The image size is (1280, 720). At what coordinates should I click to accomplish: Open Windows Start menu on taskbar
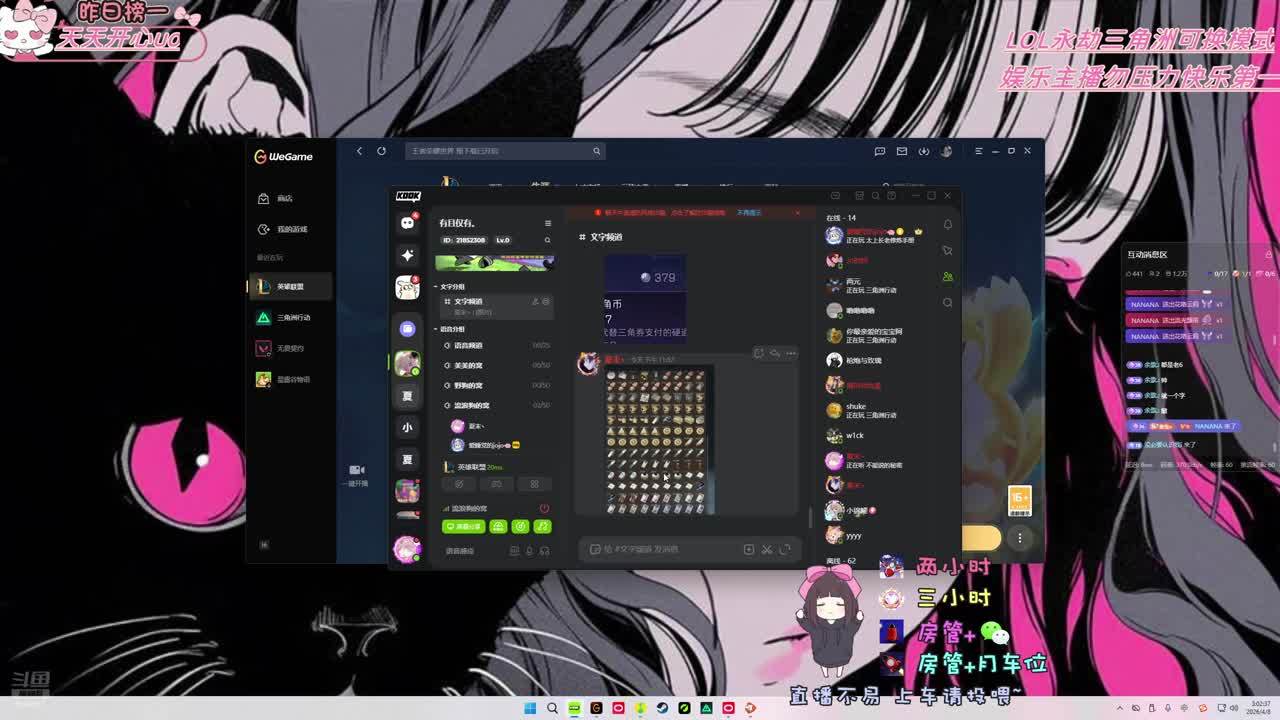530,708
